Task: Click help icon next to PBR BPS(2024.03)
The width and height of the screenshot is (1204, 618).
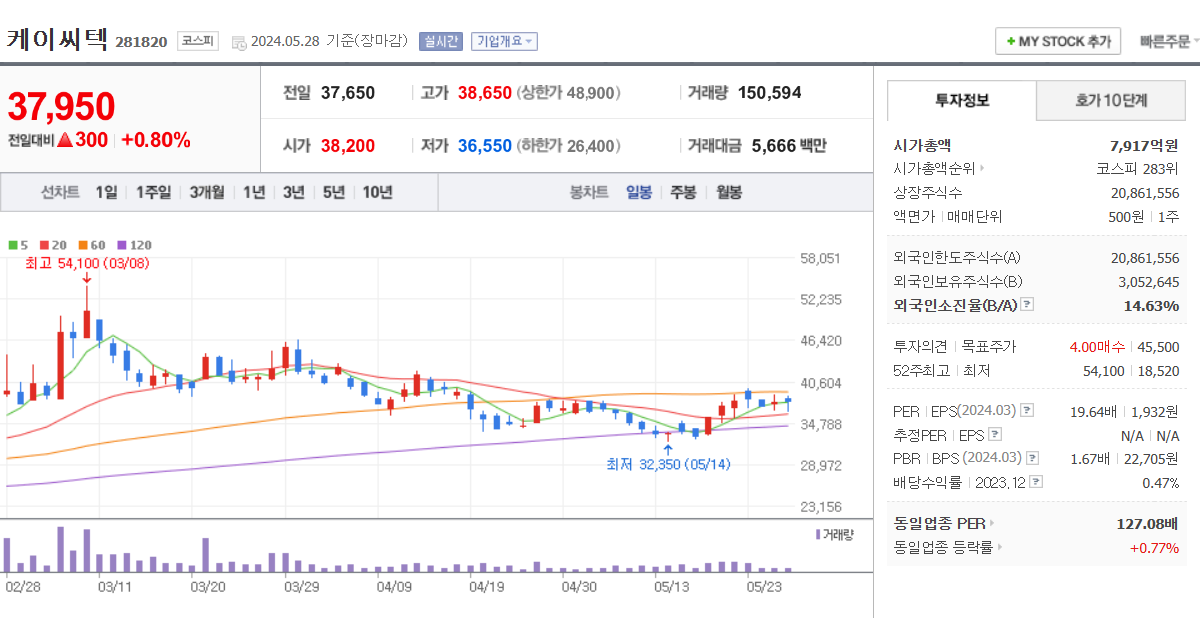Action: point(1032,458)
